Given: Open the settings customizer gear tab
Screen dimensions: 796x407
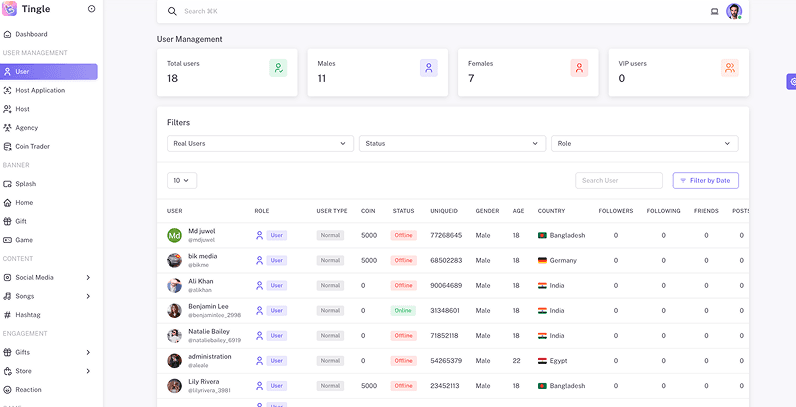Looking at the screenshot, I should (791, 81).
